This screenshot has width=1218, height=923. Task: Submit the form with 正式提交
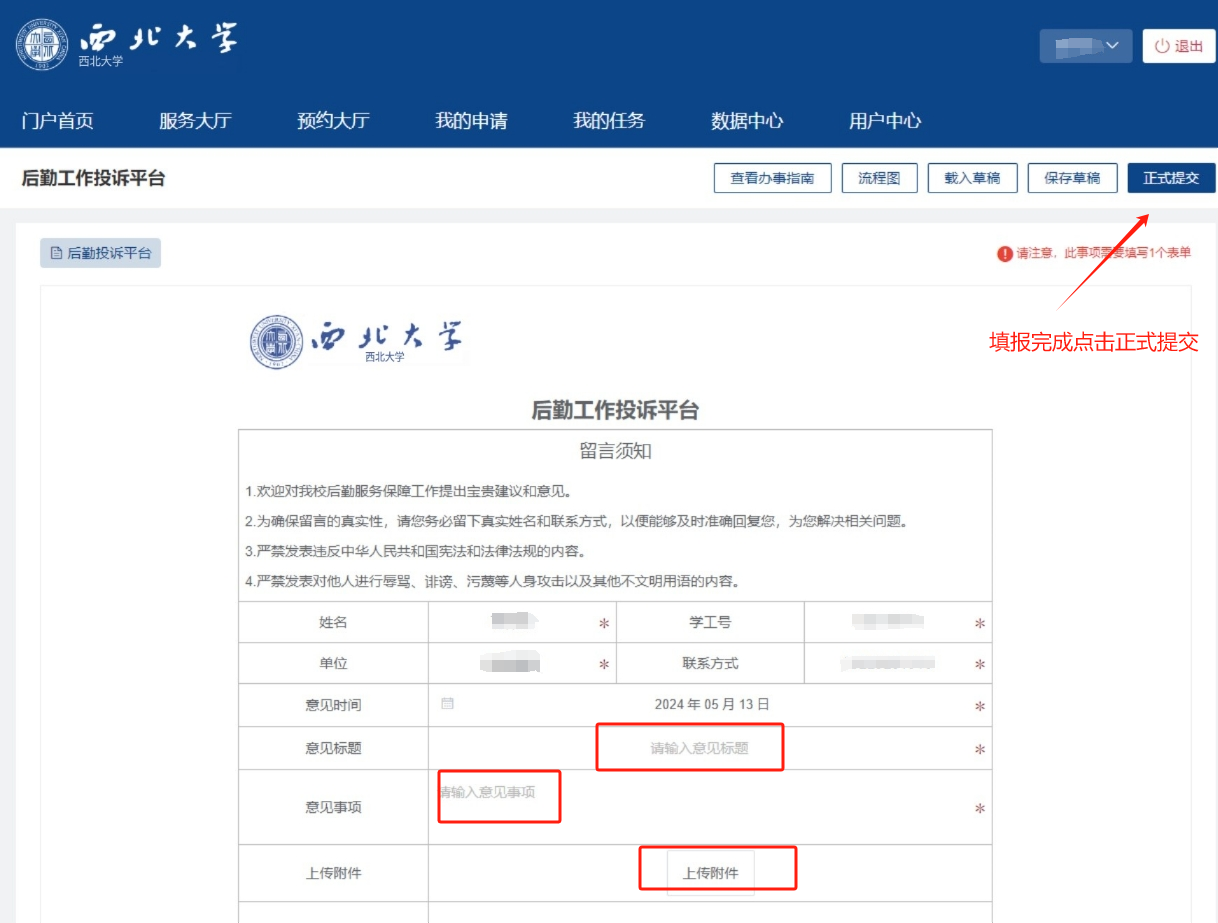click(x=1170, y=178)
